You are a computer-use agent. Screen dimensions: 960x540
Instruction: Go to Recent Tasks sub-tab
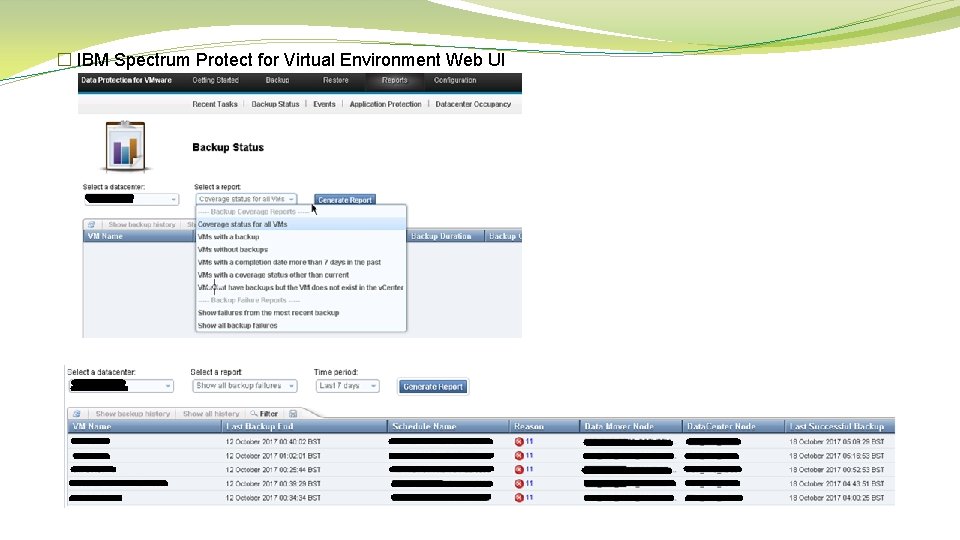click(x=215, y=104)
